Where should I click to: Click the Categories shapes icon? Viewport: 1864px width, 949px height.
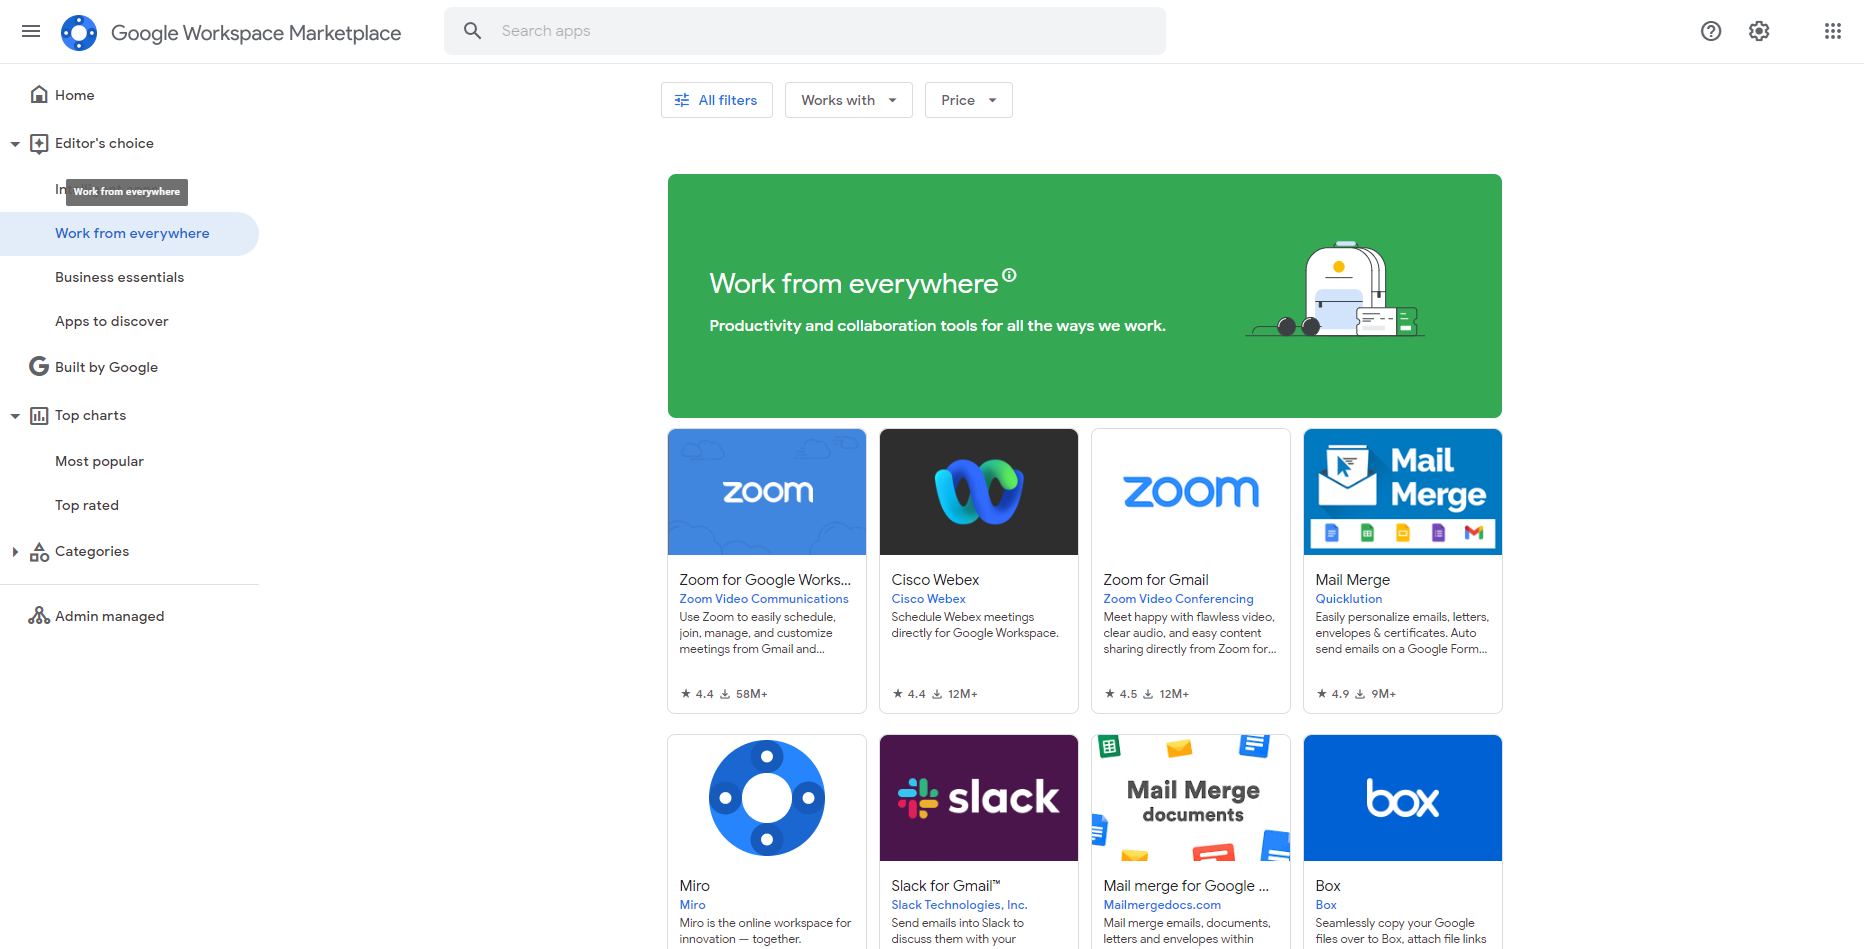pyautogui.click(x=39, y=551)
